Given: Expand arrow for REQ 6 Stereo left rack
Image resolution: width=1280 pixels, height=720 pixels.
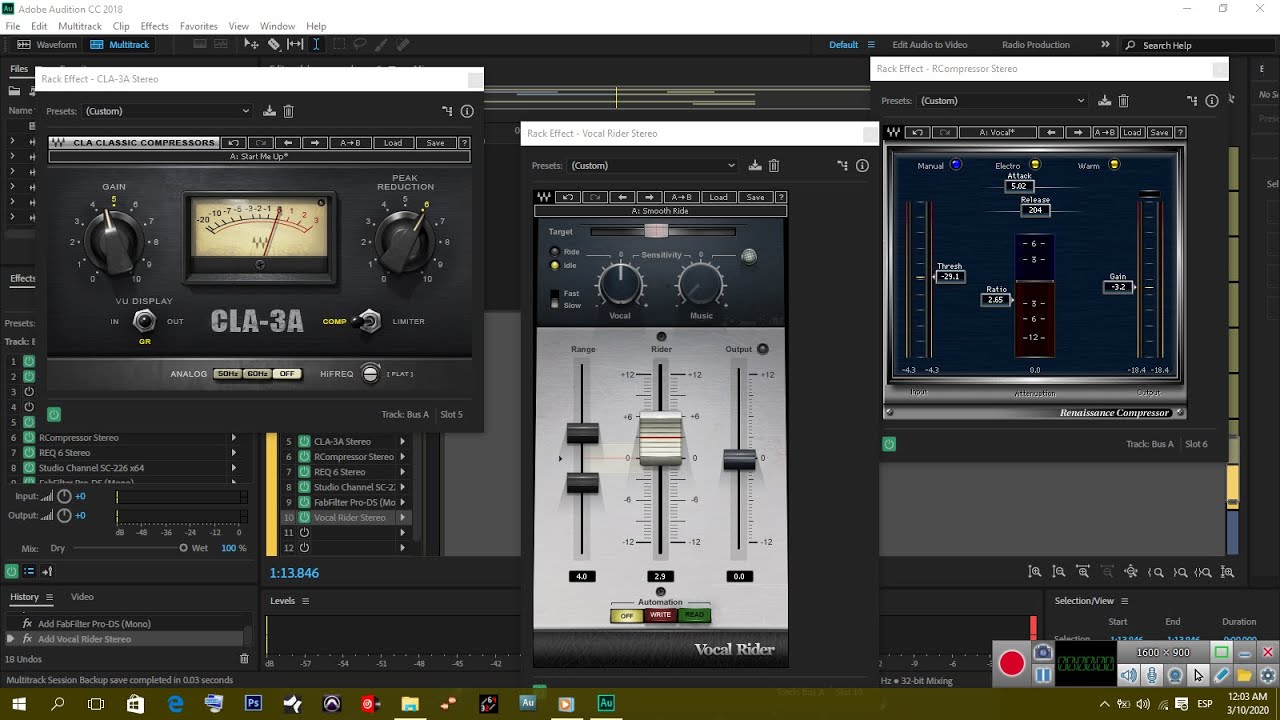Looking at the screenshot, I should (234, 453).
